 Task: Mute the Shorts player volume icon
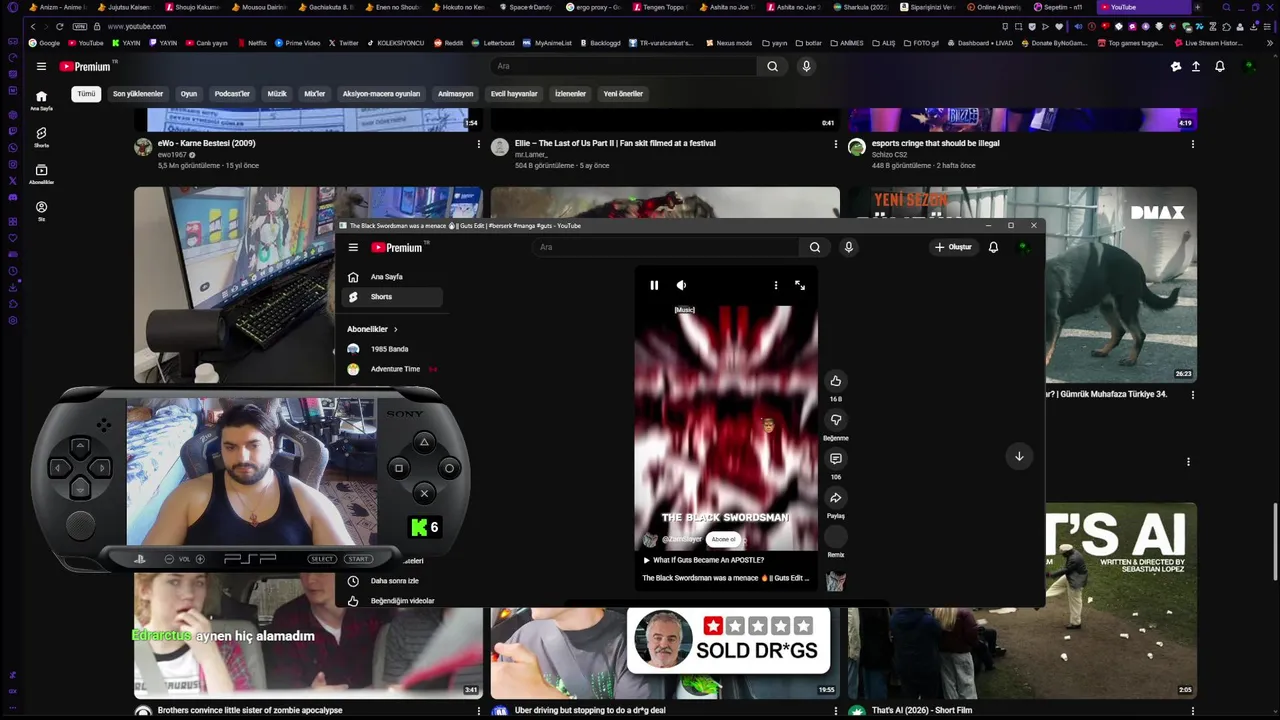[681, 285]
